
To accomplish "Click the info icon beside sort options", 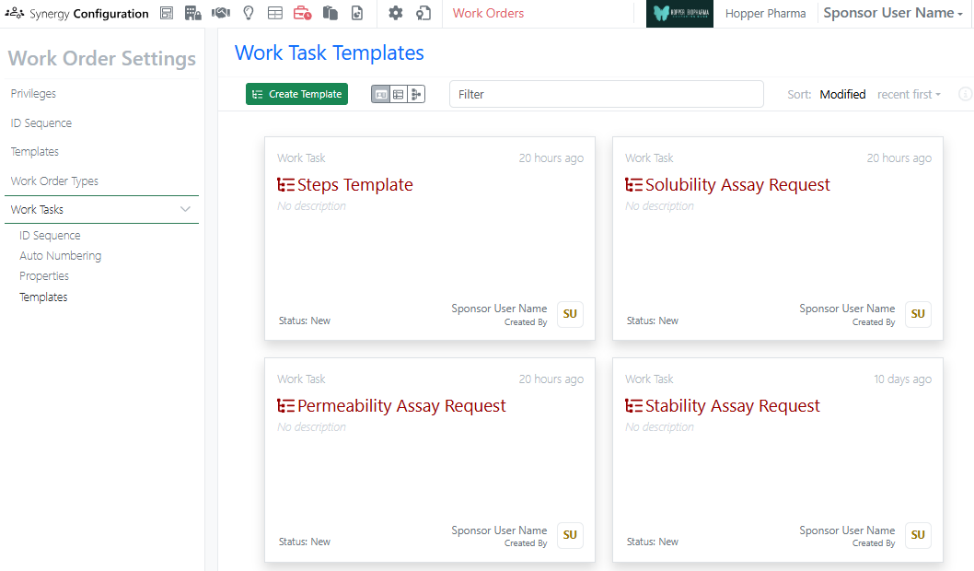I will 965,94.
